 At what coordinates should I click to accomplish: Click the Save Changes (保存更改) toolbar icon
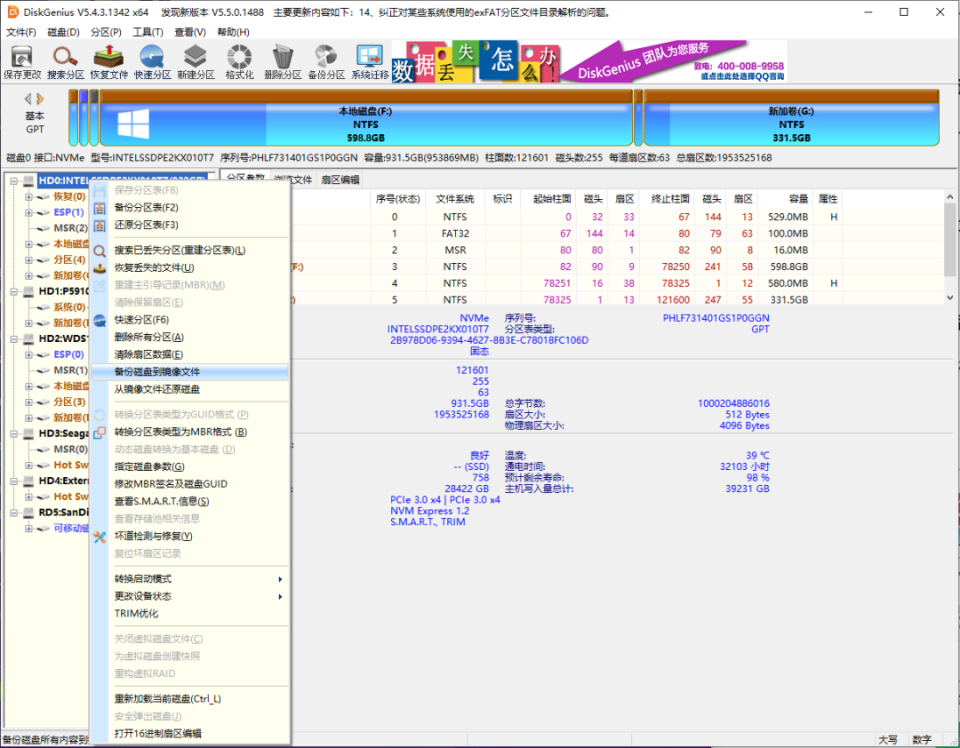22,62
